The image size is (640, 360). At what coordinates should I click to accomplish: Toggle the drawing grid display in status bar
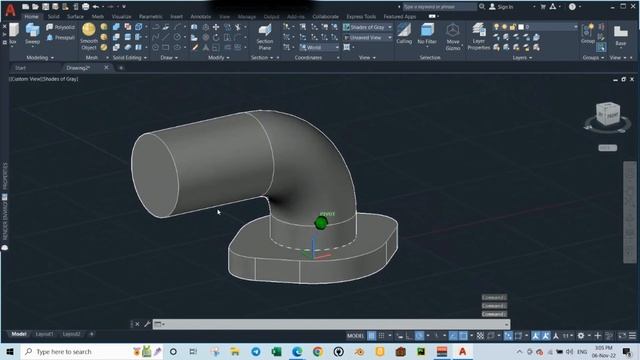coord(371,336)
